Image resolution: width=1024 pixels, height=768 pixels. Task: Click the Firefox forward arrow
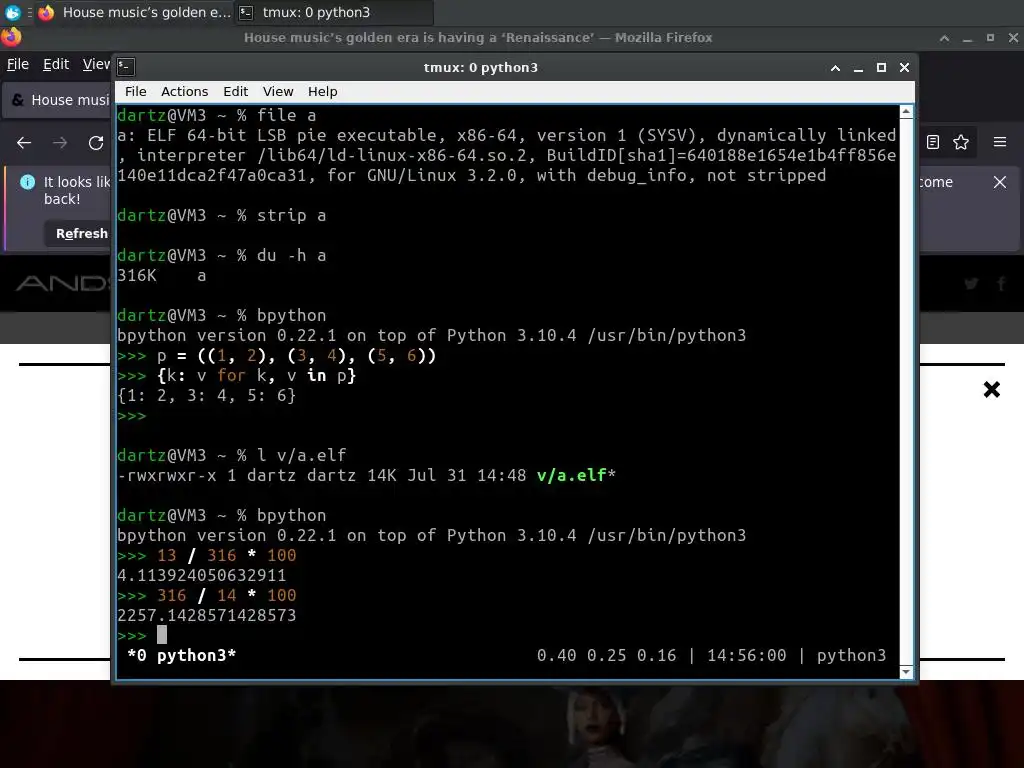[60, 142]
